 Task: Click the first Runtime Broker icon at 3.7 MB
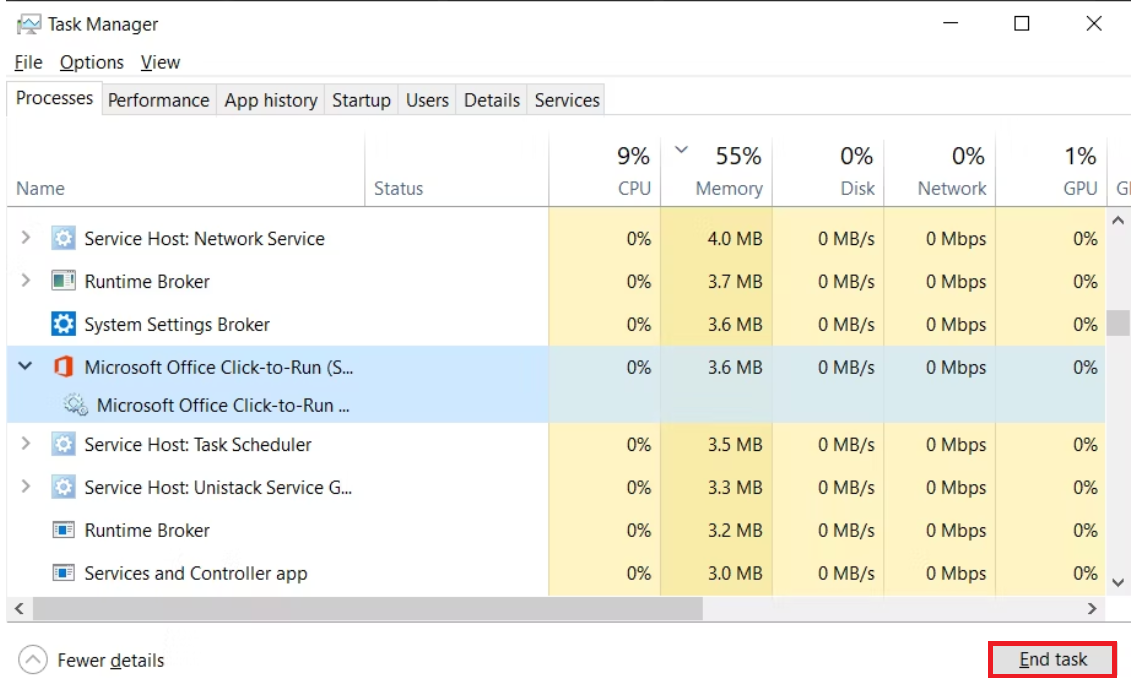click(x=64, y=281)
